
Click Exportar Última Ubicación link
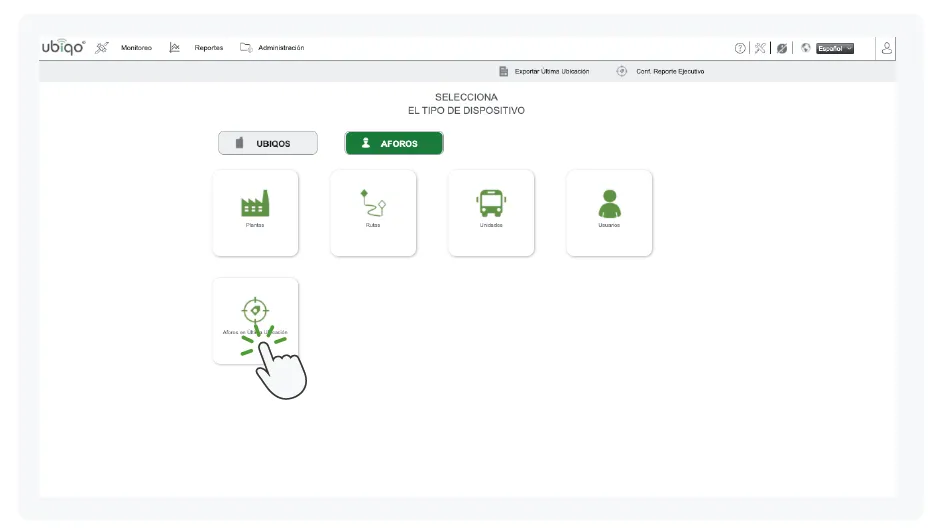pyautogui.click(x=552, y=71)
